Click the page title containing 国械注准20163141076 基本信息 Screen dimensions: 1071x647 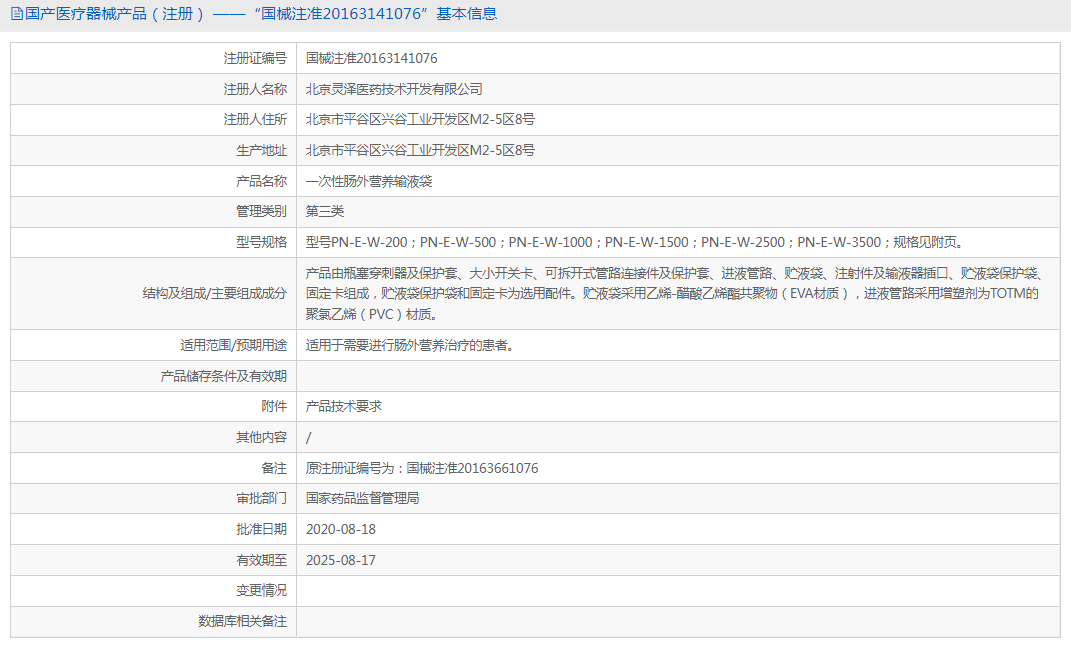261,14
